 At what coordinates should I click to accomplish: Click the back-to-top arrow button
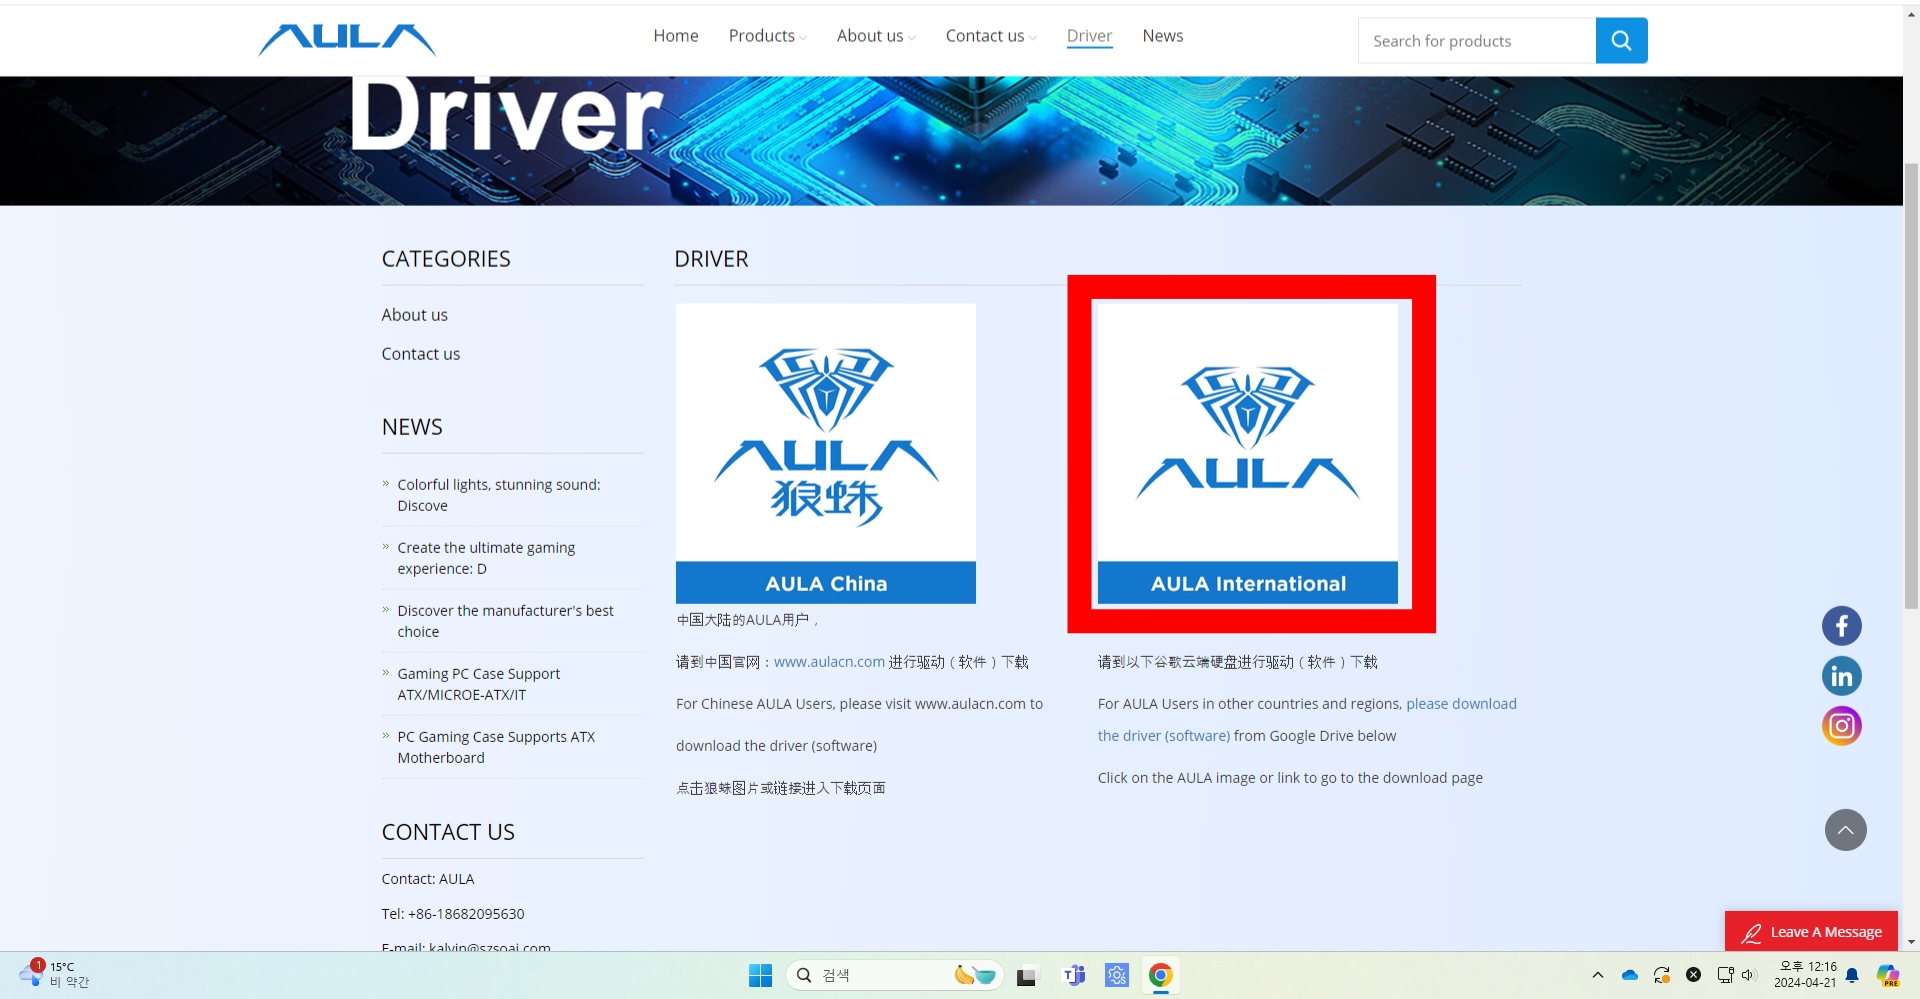[1845, 830]
